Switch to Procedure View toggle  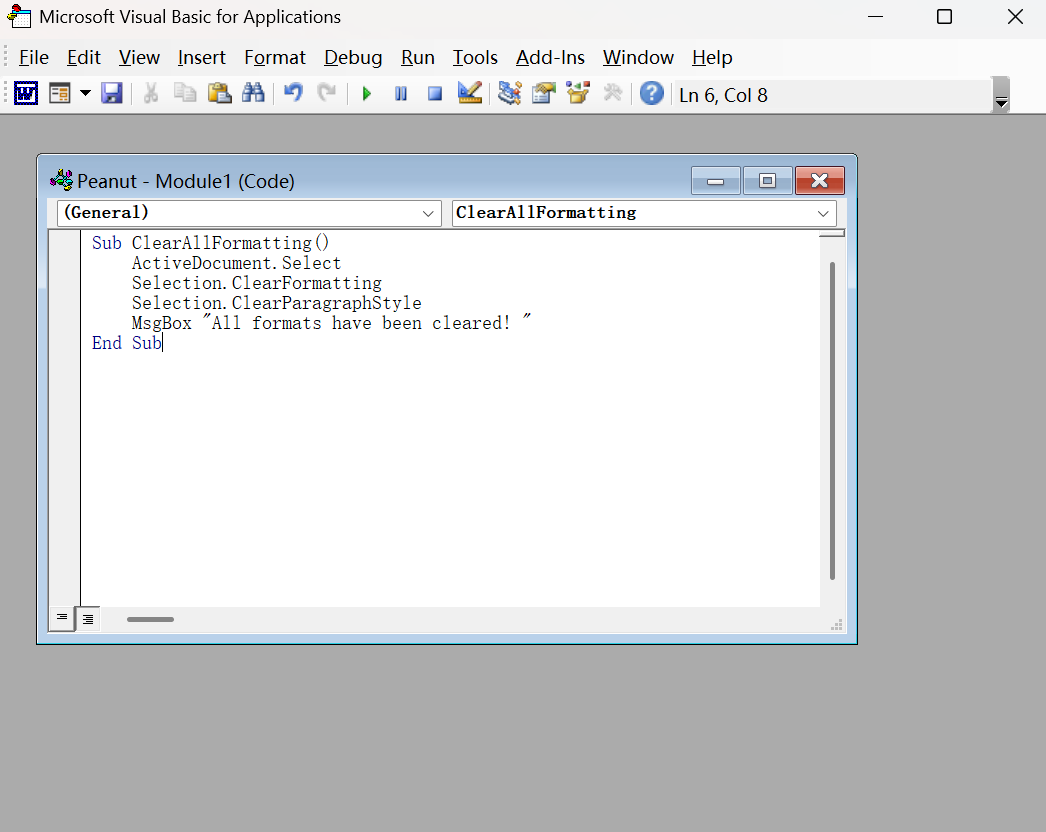[x=62, y=618]
